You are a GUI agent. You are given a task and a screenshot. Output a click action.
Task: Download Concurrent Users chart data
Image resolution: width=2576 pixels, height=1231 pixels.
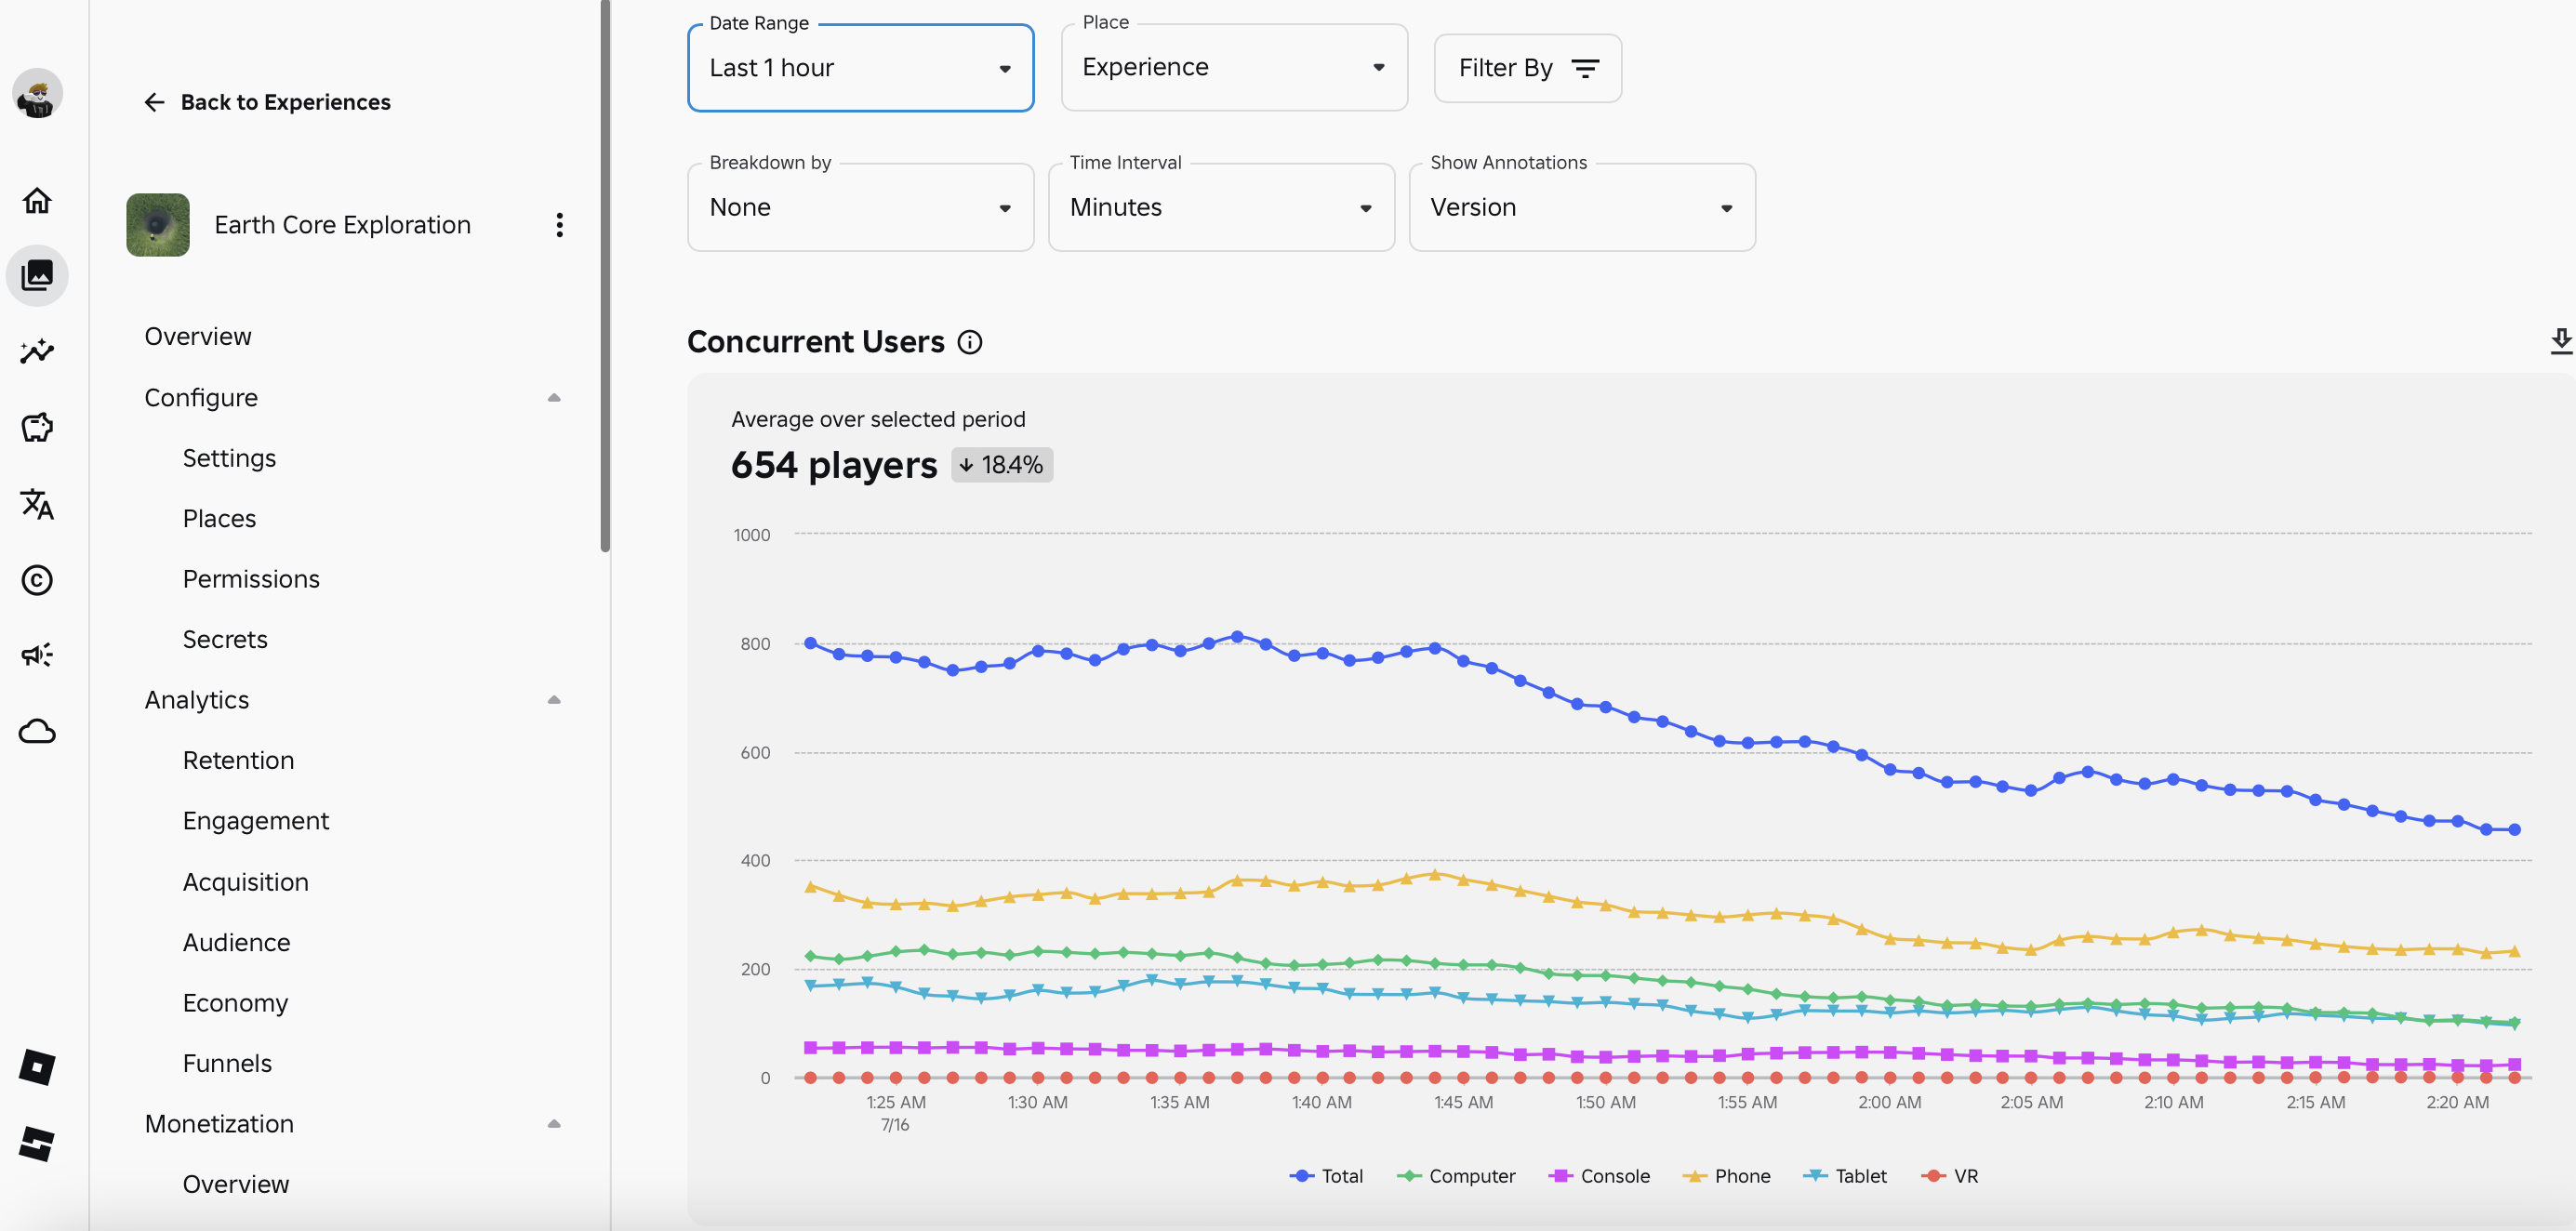(x=2560, y=341)
